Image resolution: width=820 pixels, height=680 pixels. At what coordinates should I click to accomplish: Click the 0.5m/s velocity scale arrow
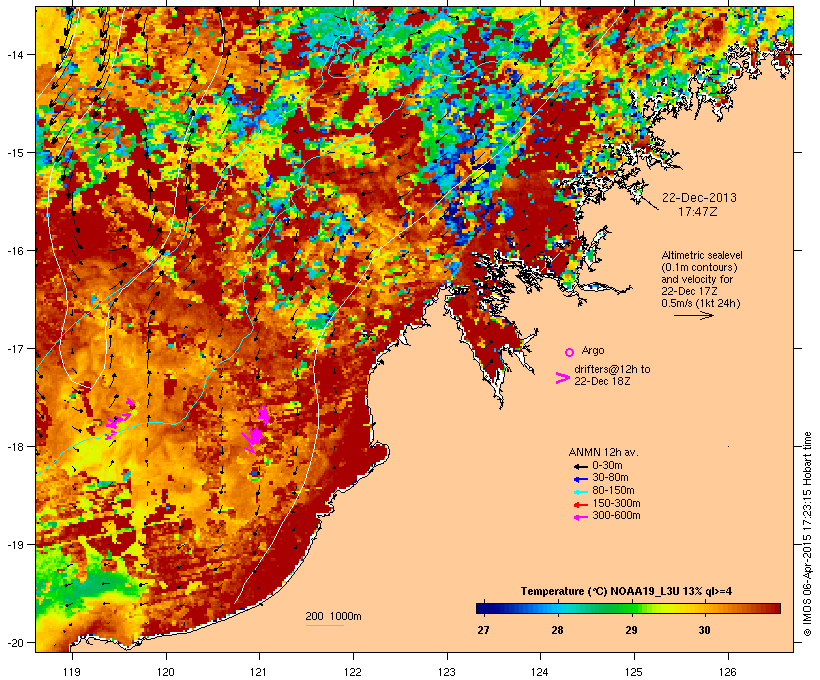[x=693, y=315]
